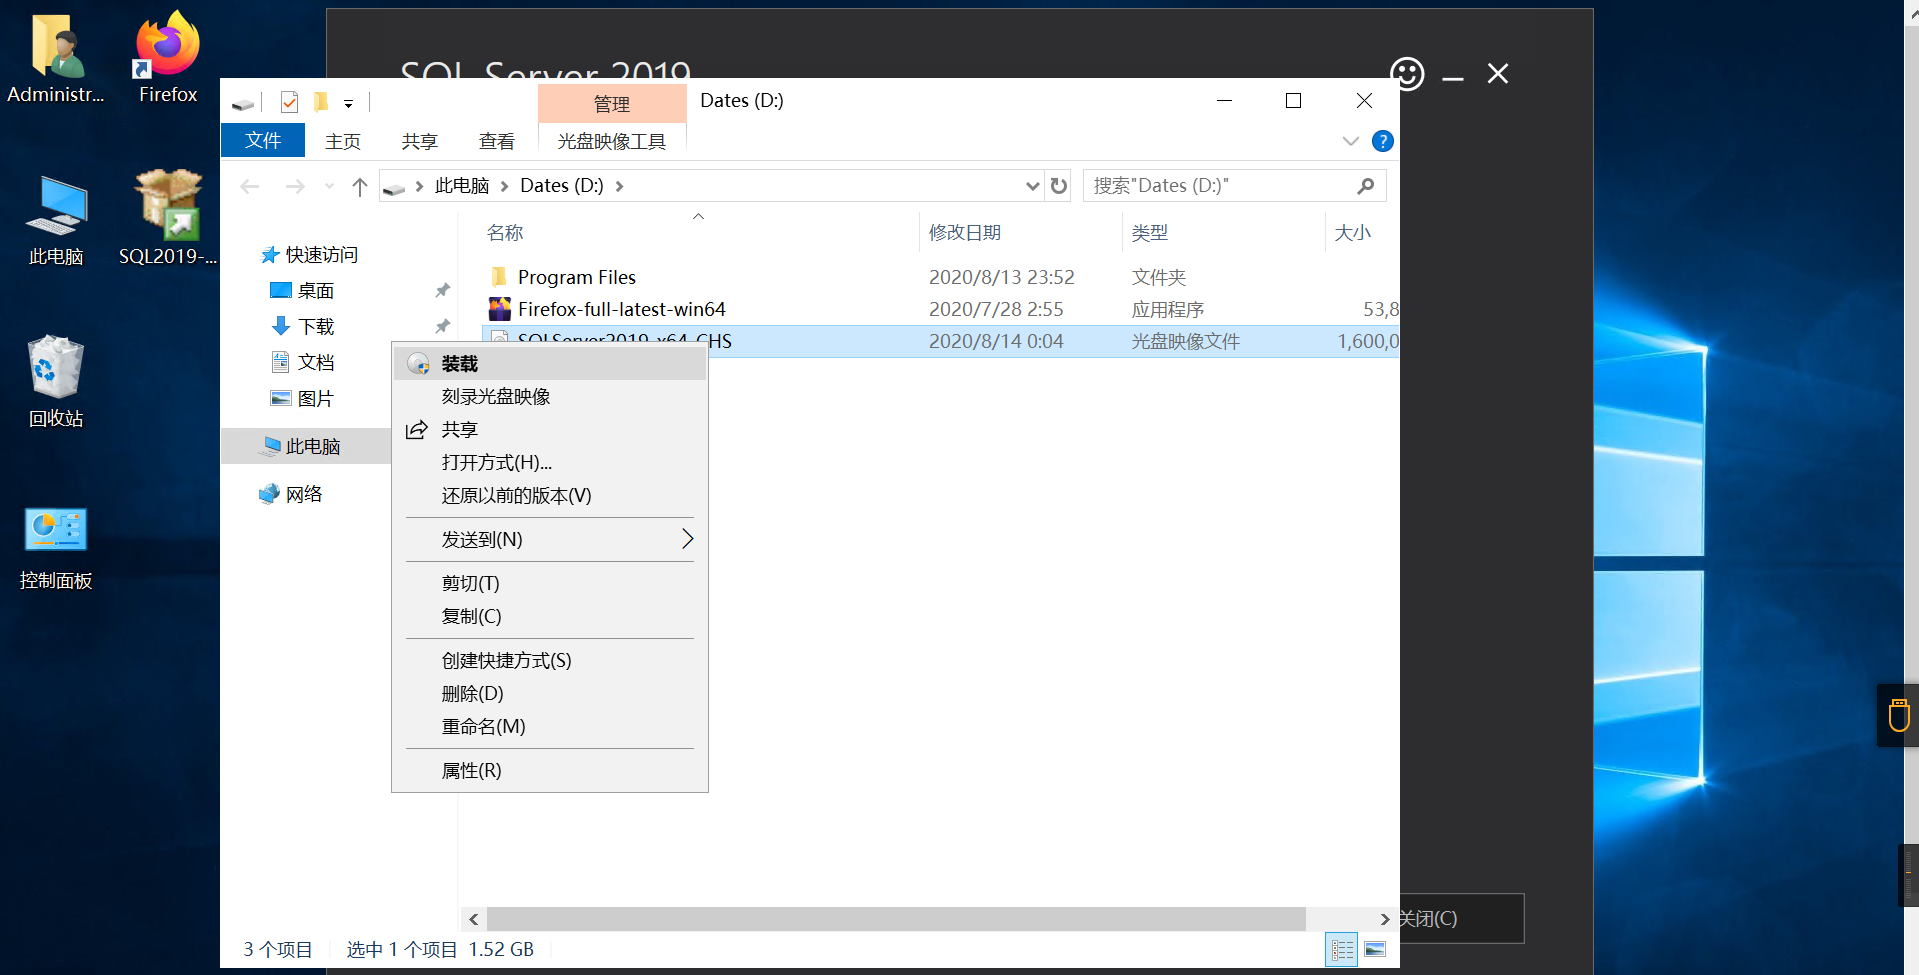This screenshot has width=1919, height=975.
Task: Select 网络 in the navigation pane
Action: (304, 495)
